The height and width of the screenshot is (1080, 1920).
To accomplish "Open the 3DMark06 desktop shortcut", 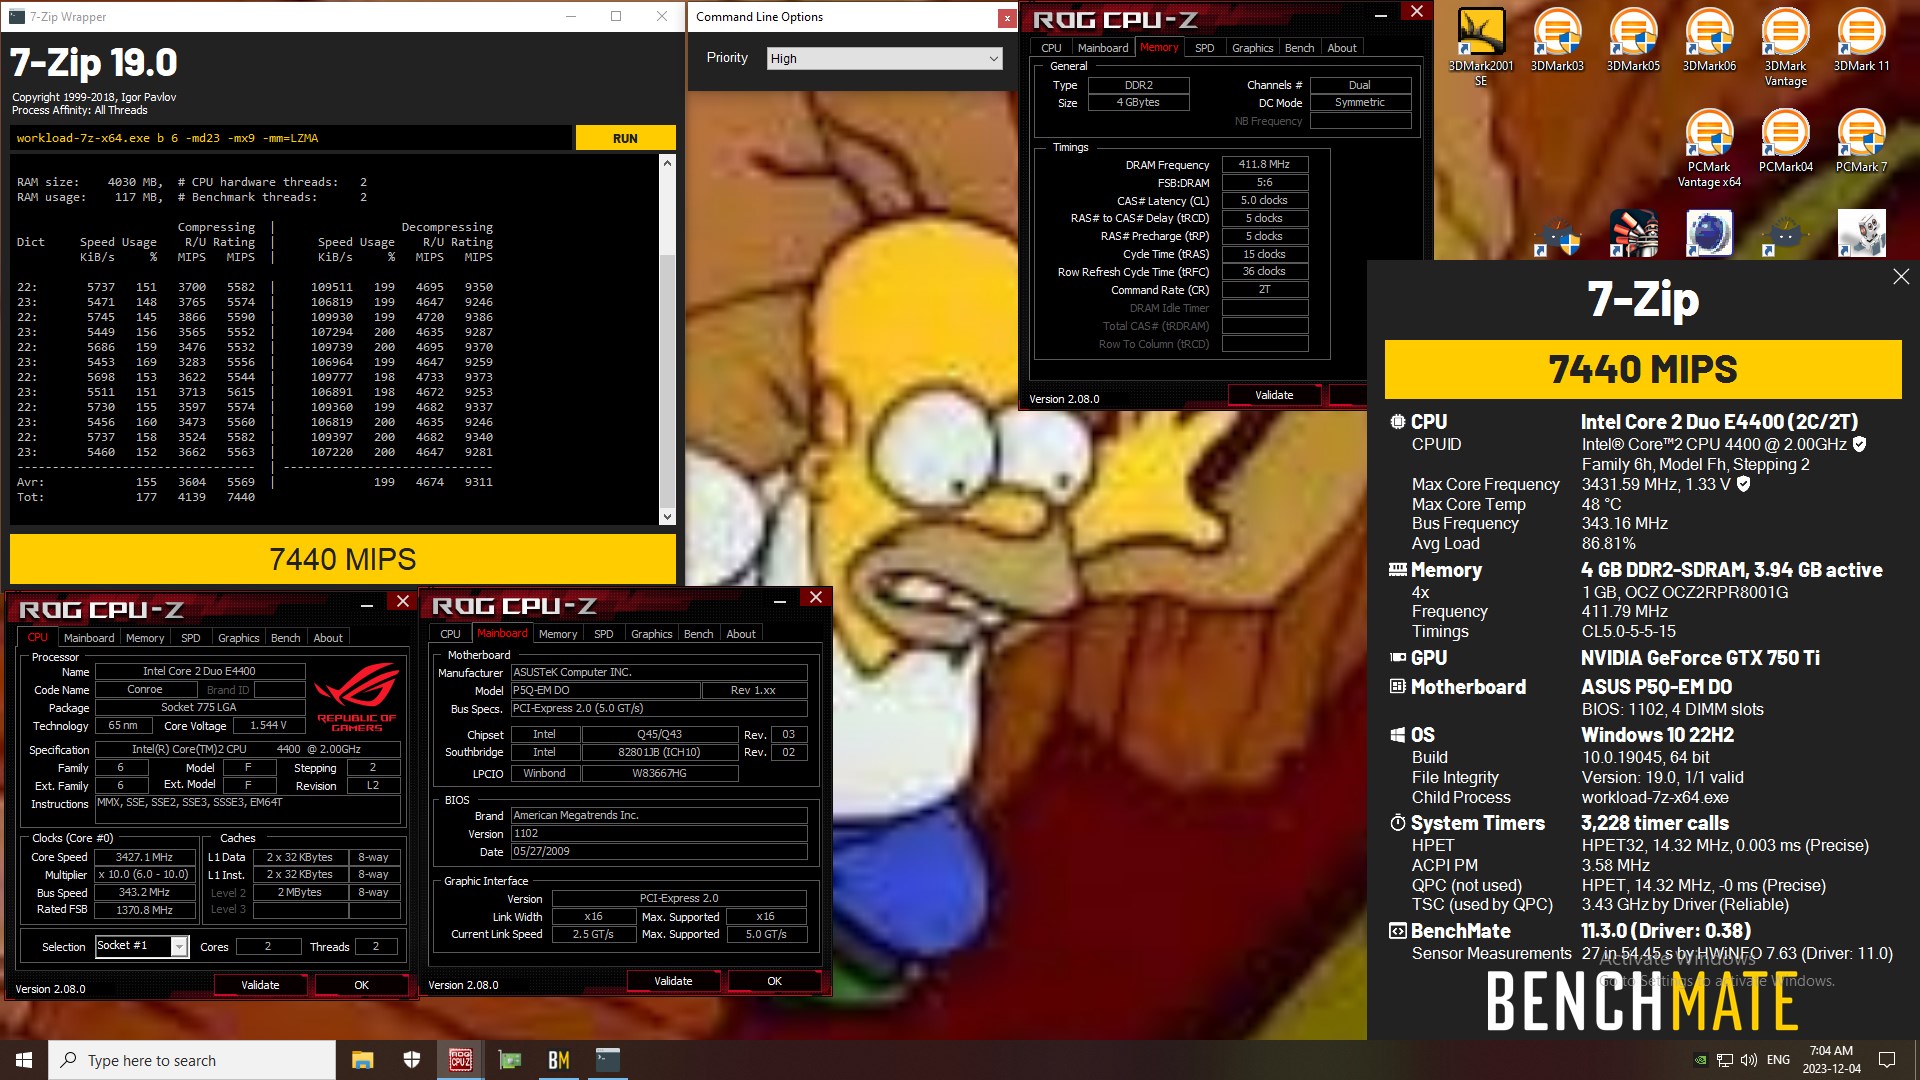I will pyautogui.click(x=1709, y=40).
